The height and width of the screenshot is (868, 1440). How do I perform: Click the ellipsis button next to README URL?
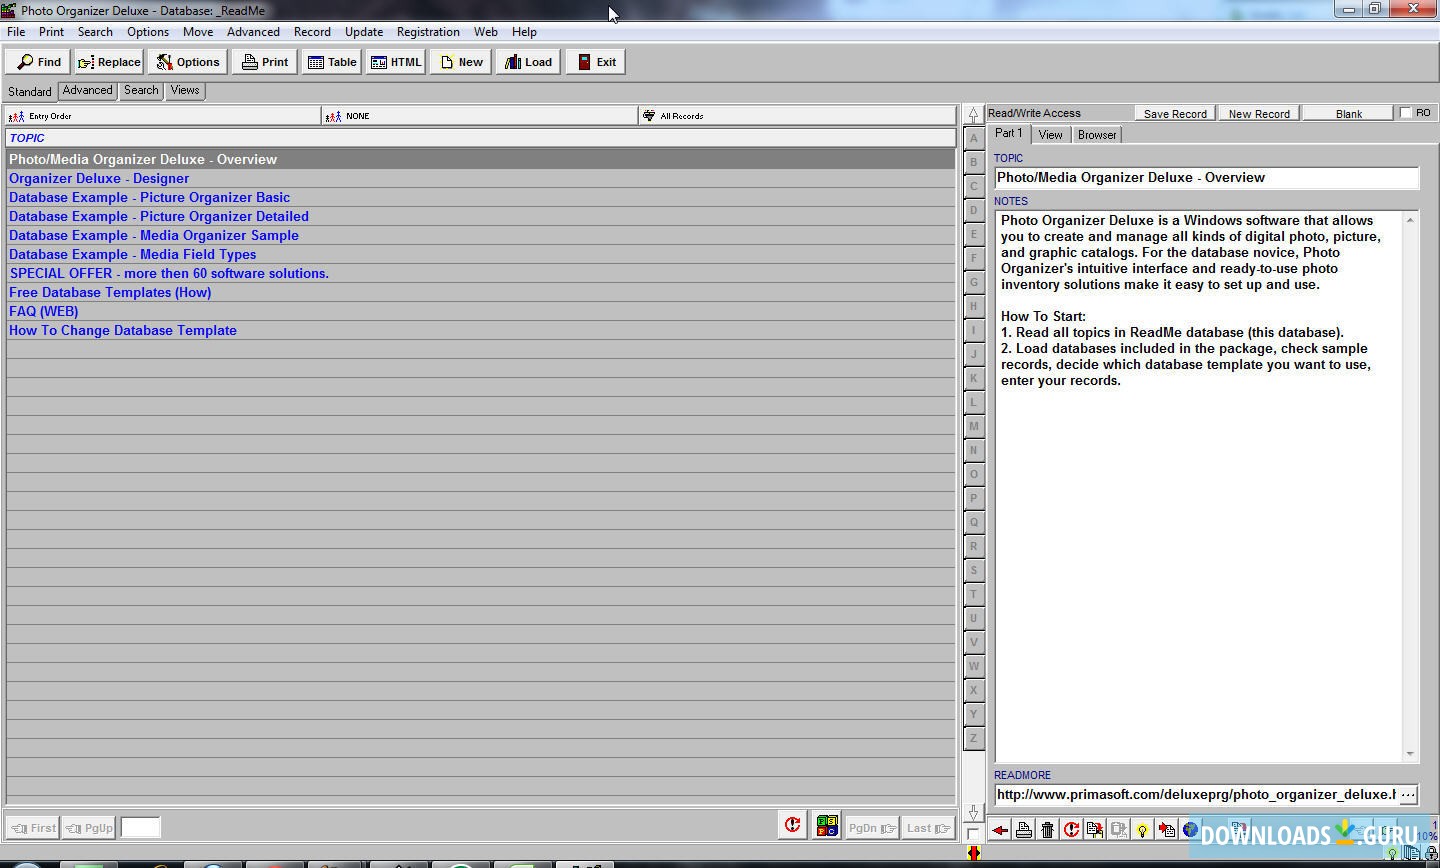tap(1408, 795)
